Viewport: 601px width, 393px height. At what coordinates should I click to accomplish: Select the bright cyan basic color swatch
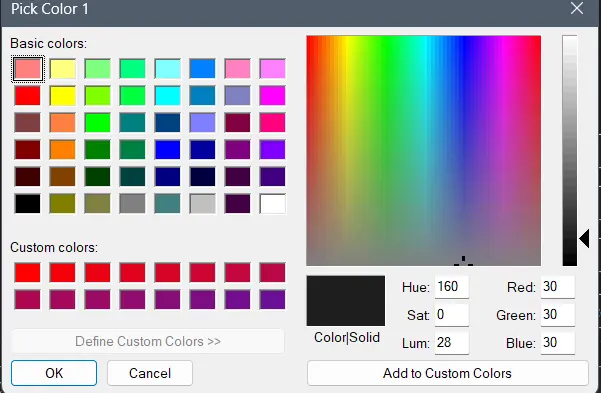pyautogui.click(x=167, y=95)
